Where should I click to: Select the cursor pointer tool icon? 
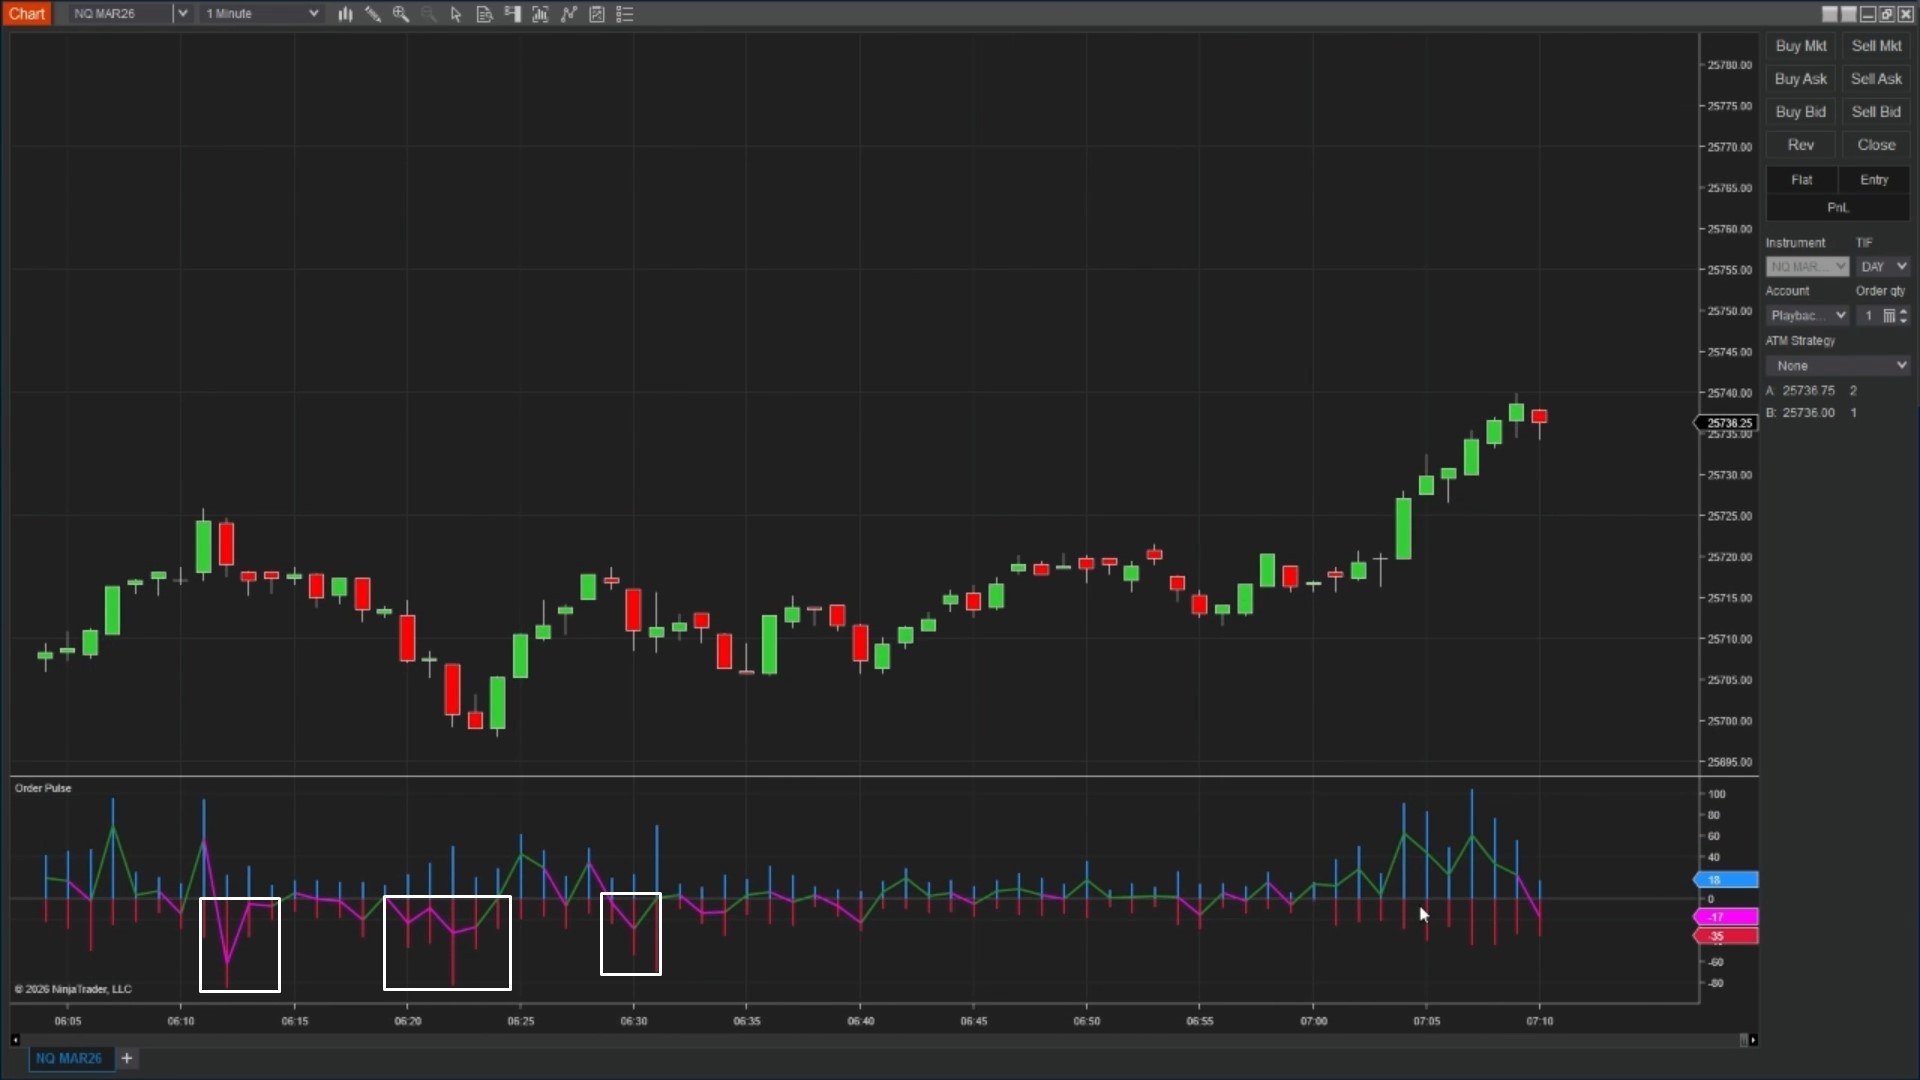(456, 14)
